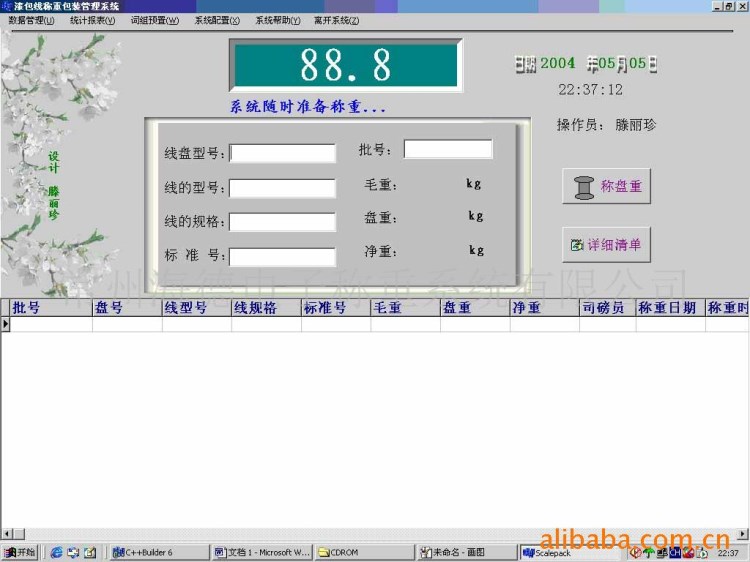
Task: Focus the 线的型号 text box
Action: (282, 188)
